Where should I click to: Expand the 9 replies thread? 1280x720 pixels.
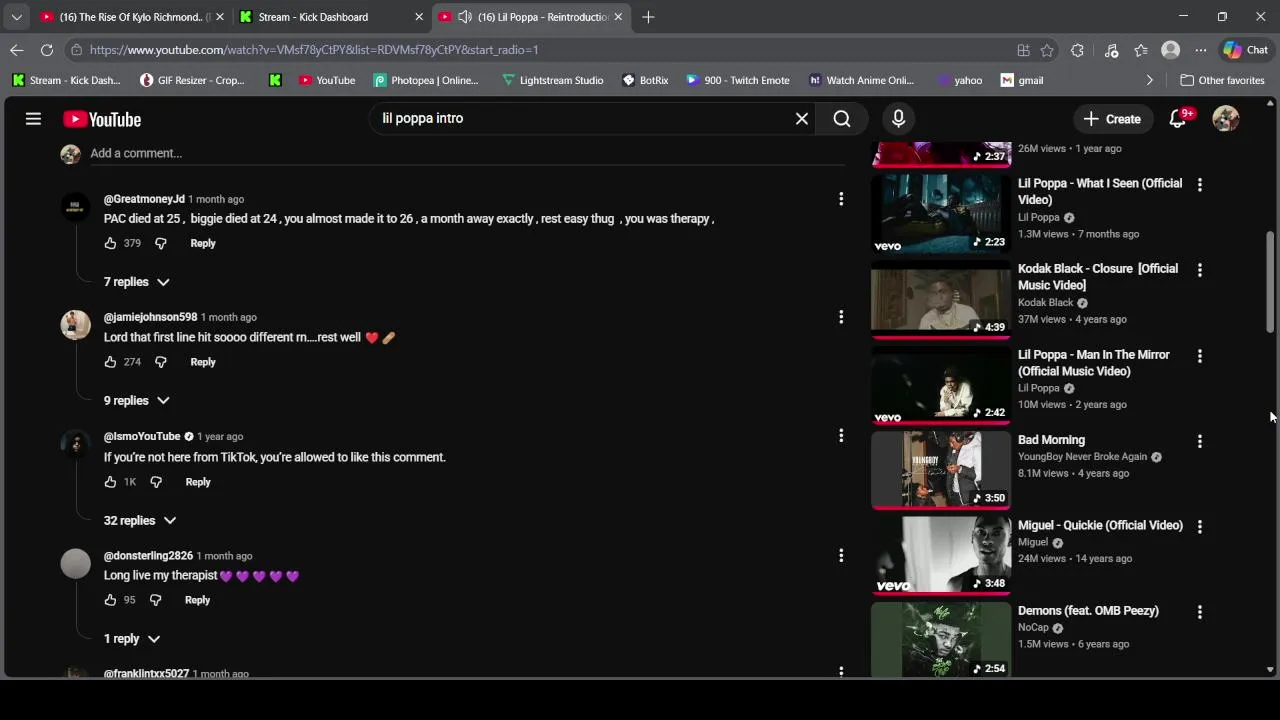(x=137, y=401)
